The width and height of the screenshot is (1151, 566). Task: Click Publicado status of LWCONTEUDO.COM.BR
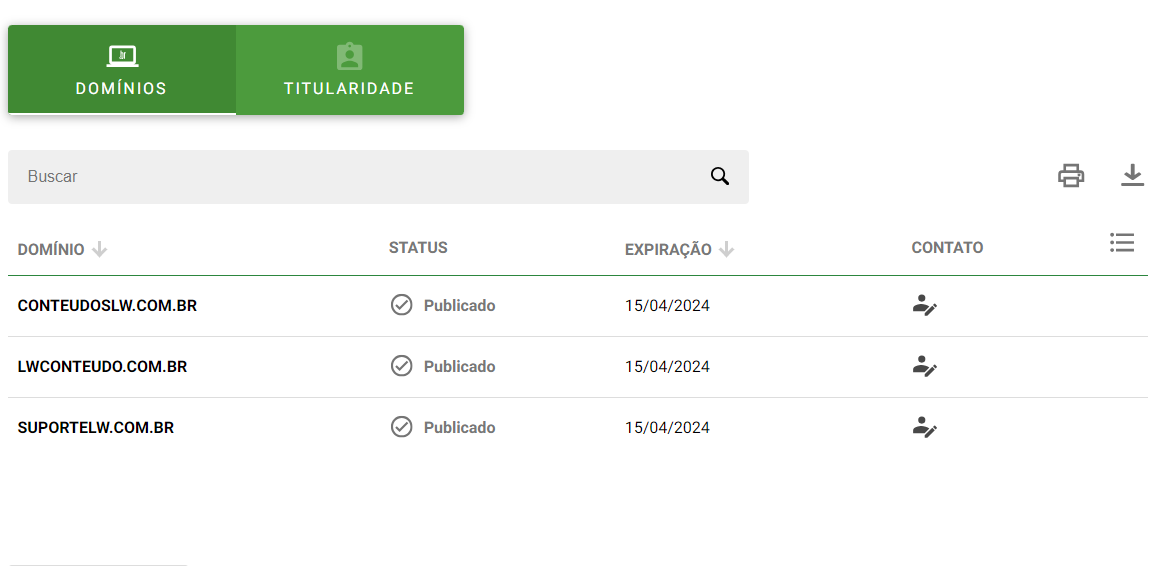[460, 366]
